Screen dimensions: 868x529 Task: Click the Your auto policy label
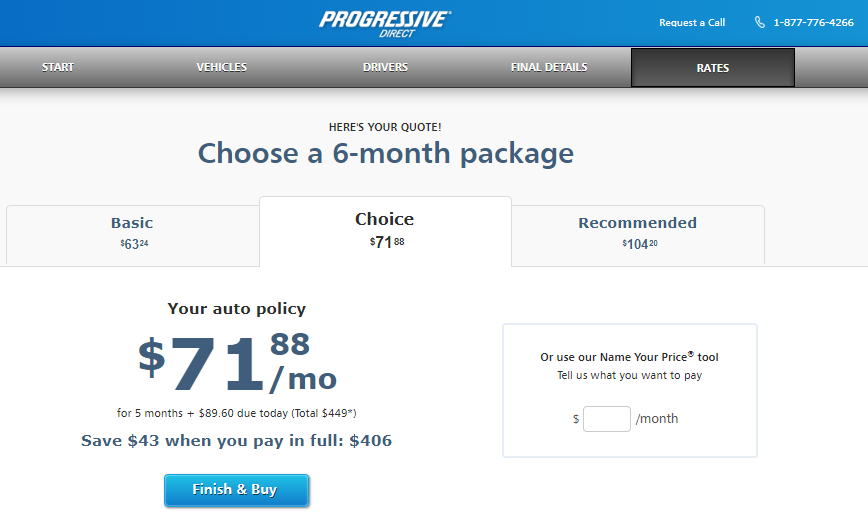tap(236, 309)
